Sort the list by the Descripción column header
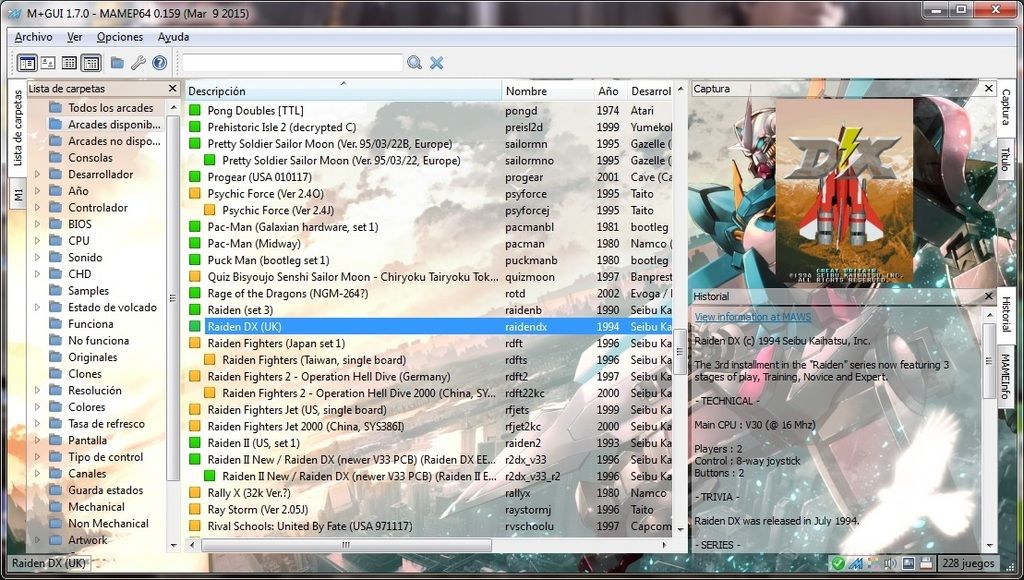 pyautogui.click(x=344, y=91)
